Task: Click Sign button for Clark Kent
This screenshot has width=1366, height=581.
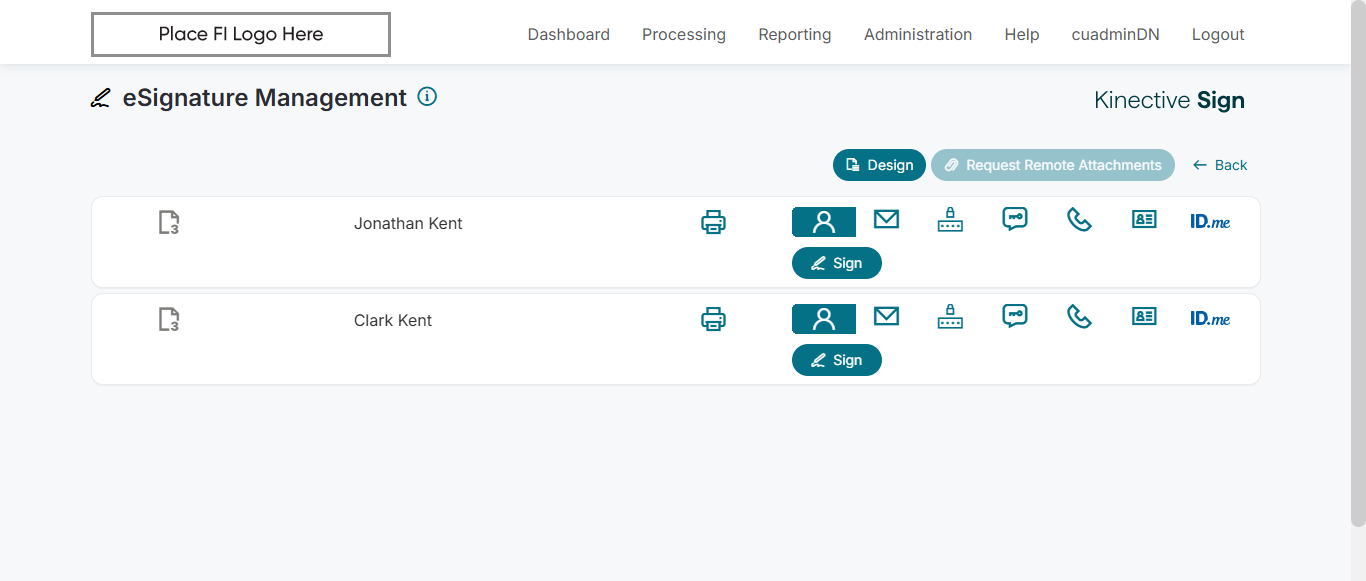Action: click(837, 360)
